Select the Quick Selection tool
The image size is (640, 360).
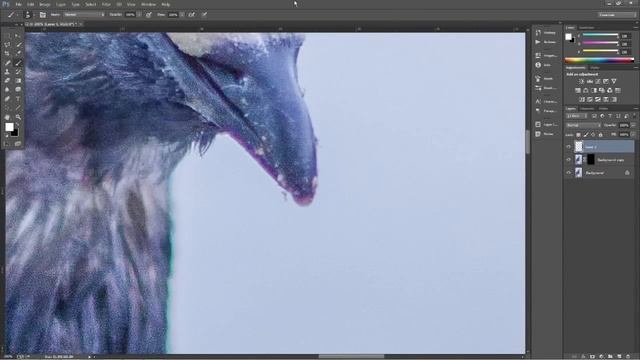[18, 44]
